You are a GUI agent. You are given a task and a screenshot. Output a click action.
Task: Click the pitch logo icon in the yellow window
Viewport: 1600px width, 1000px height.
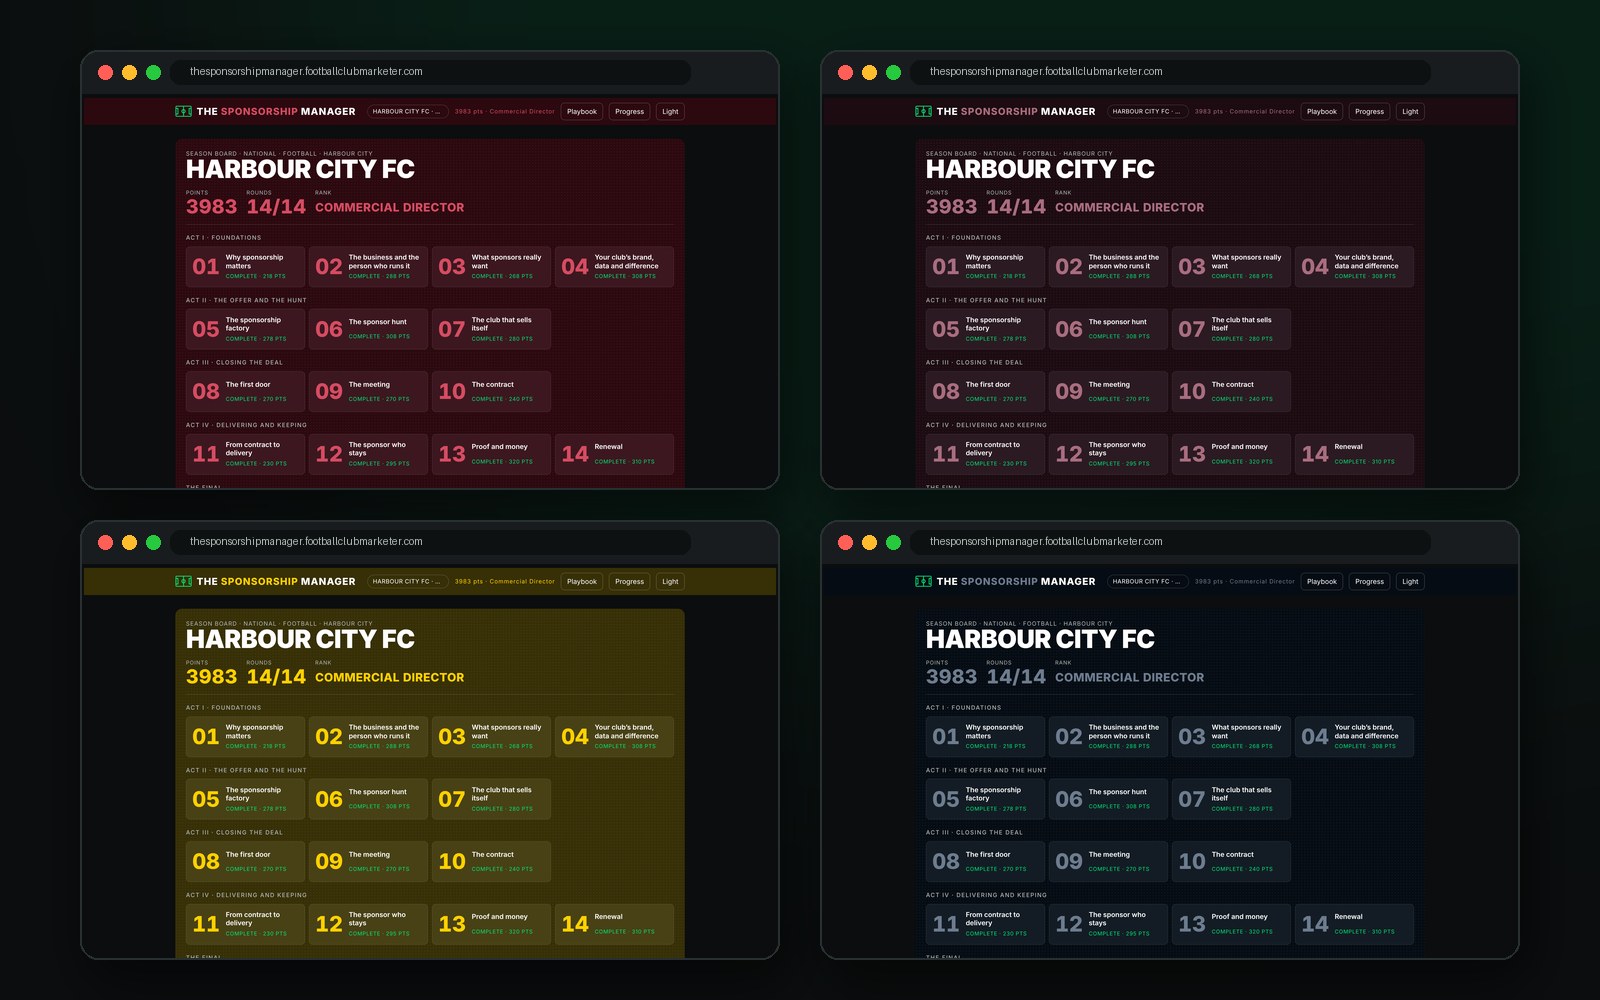tap(183, 581)
